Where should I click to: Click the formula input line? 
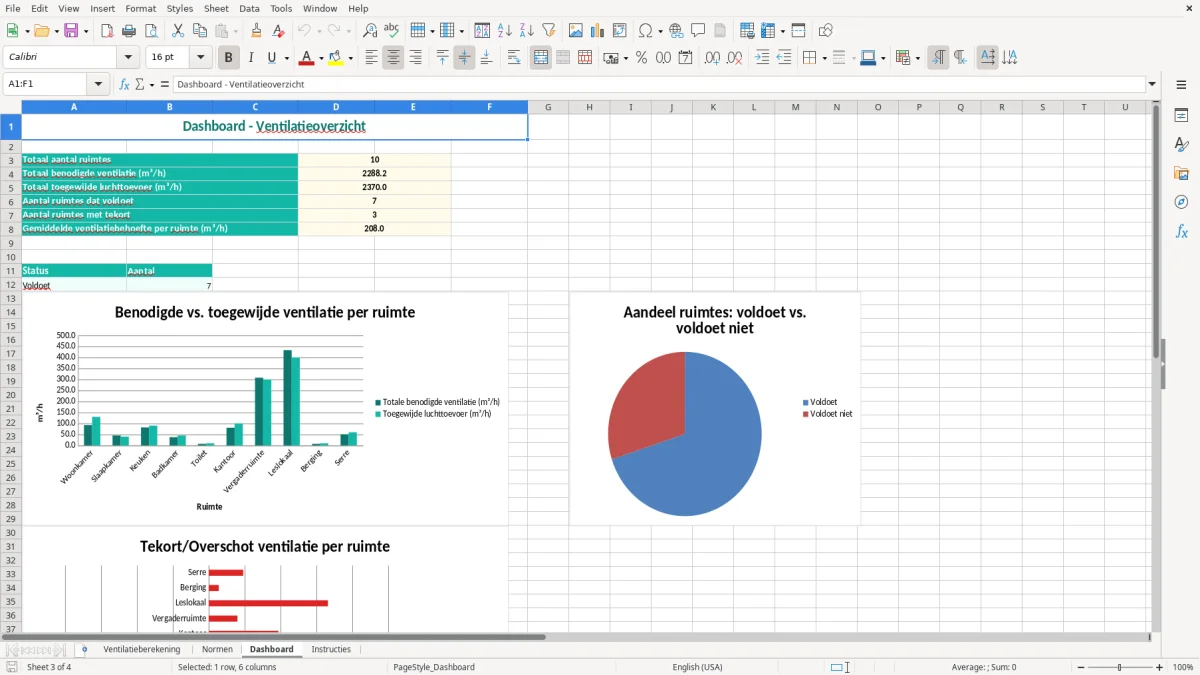coord(659,85)
